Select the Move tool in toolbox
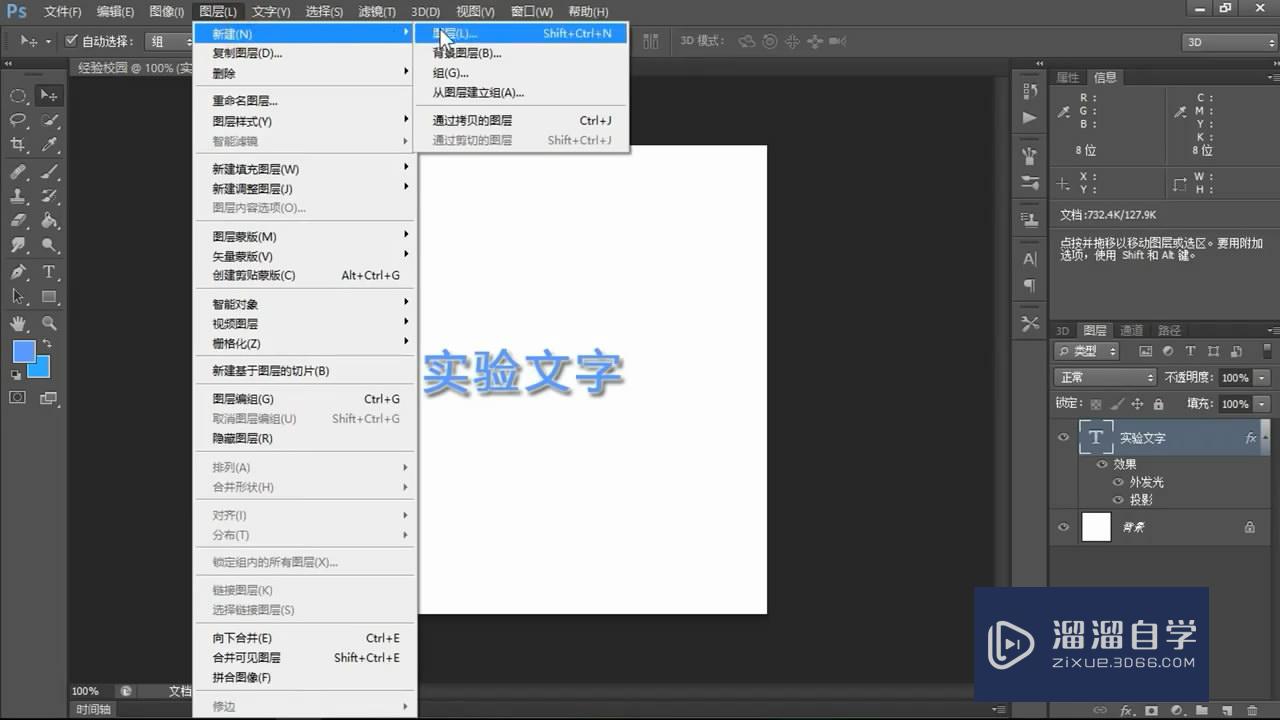The height and width of the screenshot is (720, 1280). pyautogui.click(x=49, y=96)
